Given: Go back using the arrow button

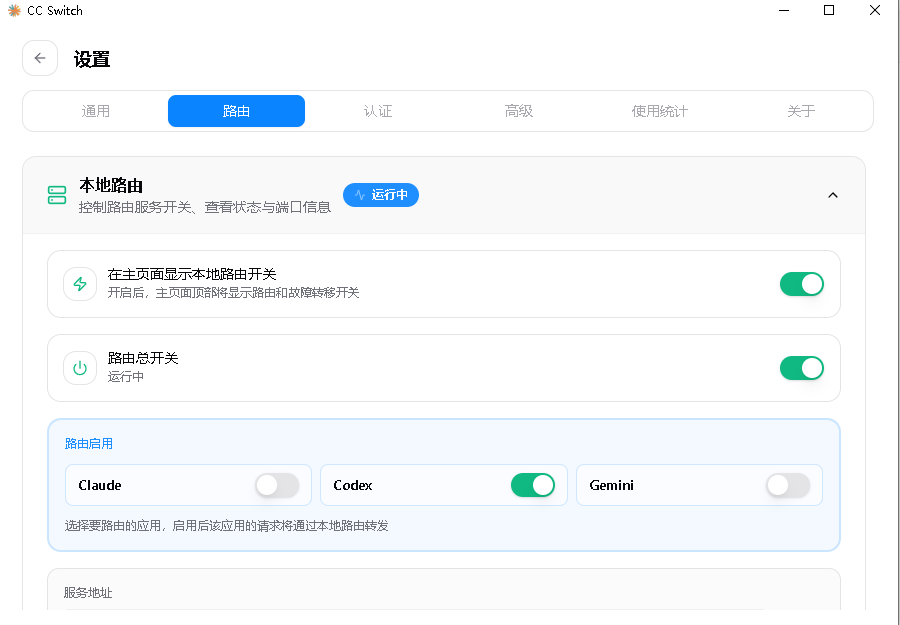Looking at the screenshot, I should click(40, 58).
